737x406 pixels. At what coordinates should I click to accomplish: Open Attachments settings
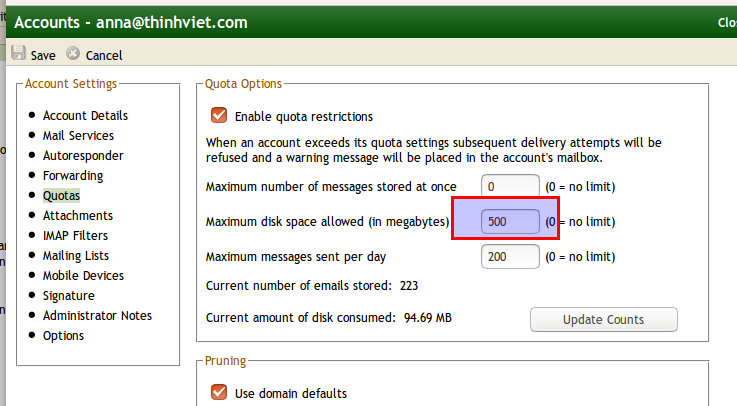[78, 216]
